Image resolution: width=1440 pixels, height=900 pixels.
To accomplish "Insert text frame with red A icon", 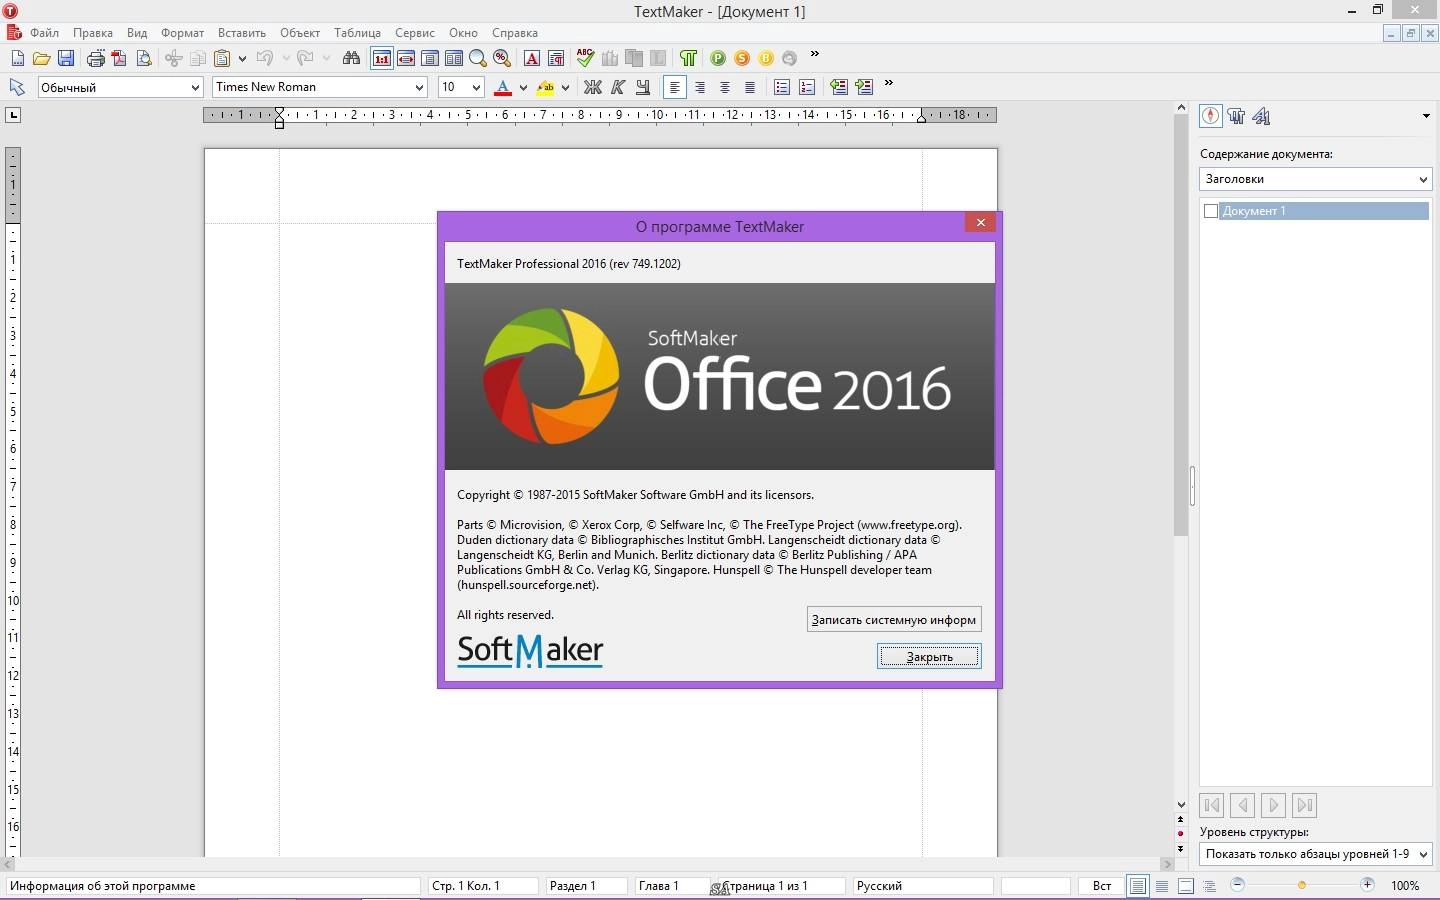I will [532, 58].
